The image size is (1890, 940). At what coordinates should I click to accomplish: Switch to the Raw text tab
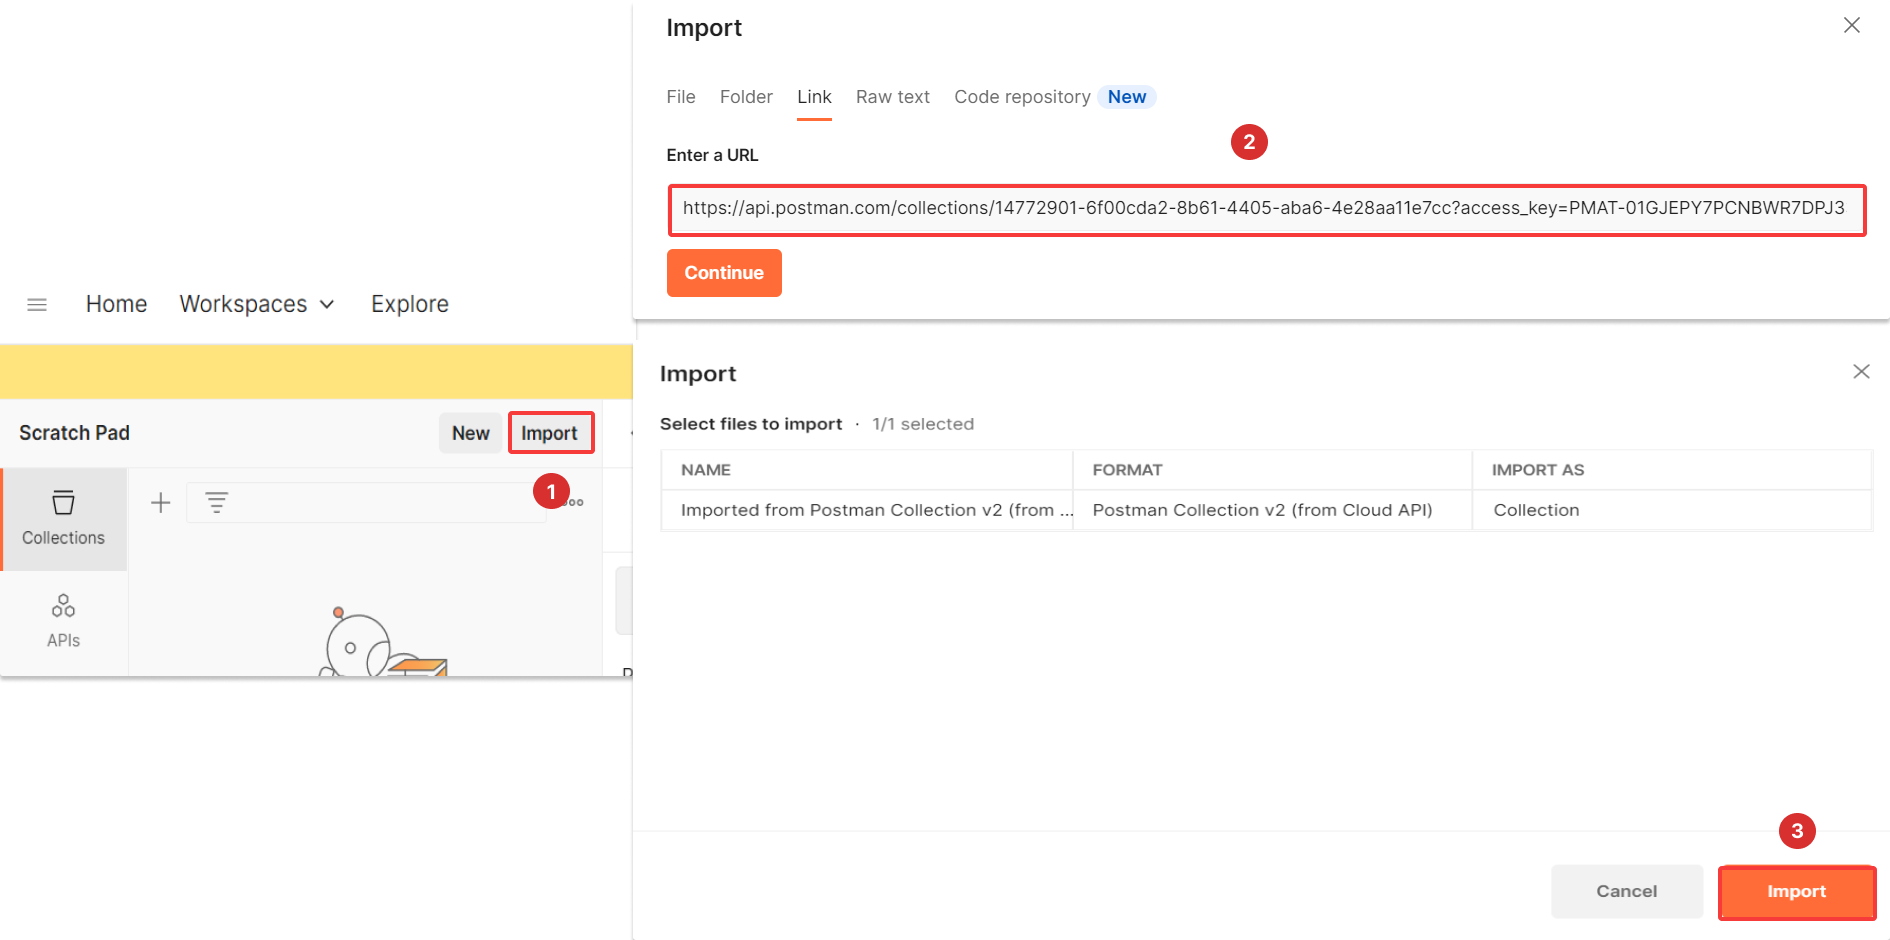pyautogui.click(x=893, y=97)
